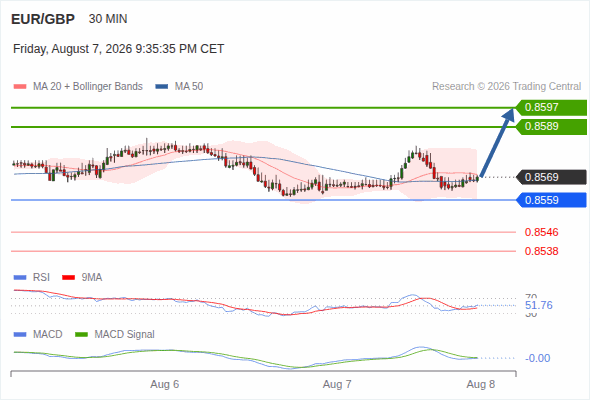The image size is (590, 400).
Task: Click the RSI legend label
Action: pos(41,277)
